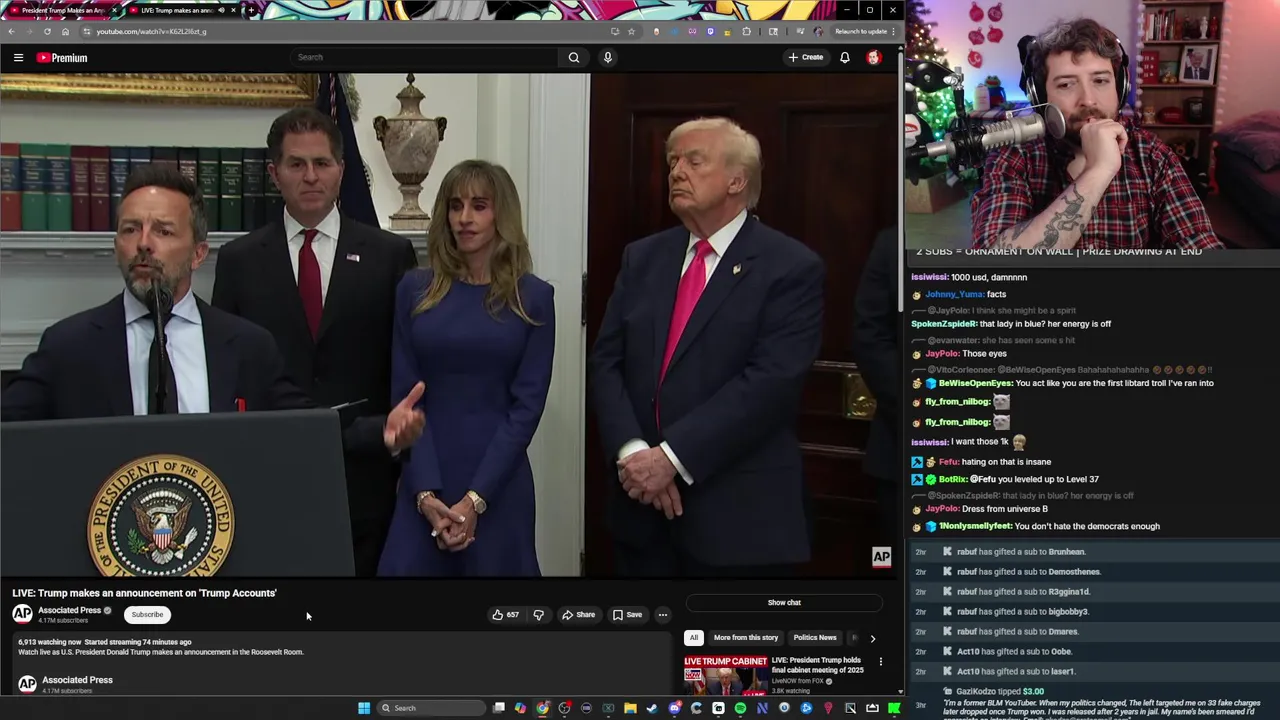1280x720 pixels.
Task: Open the browser extensions puzzle icon
Action: 746,31
